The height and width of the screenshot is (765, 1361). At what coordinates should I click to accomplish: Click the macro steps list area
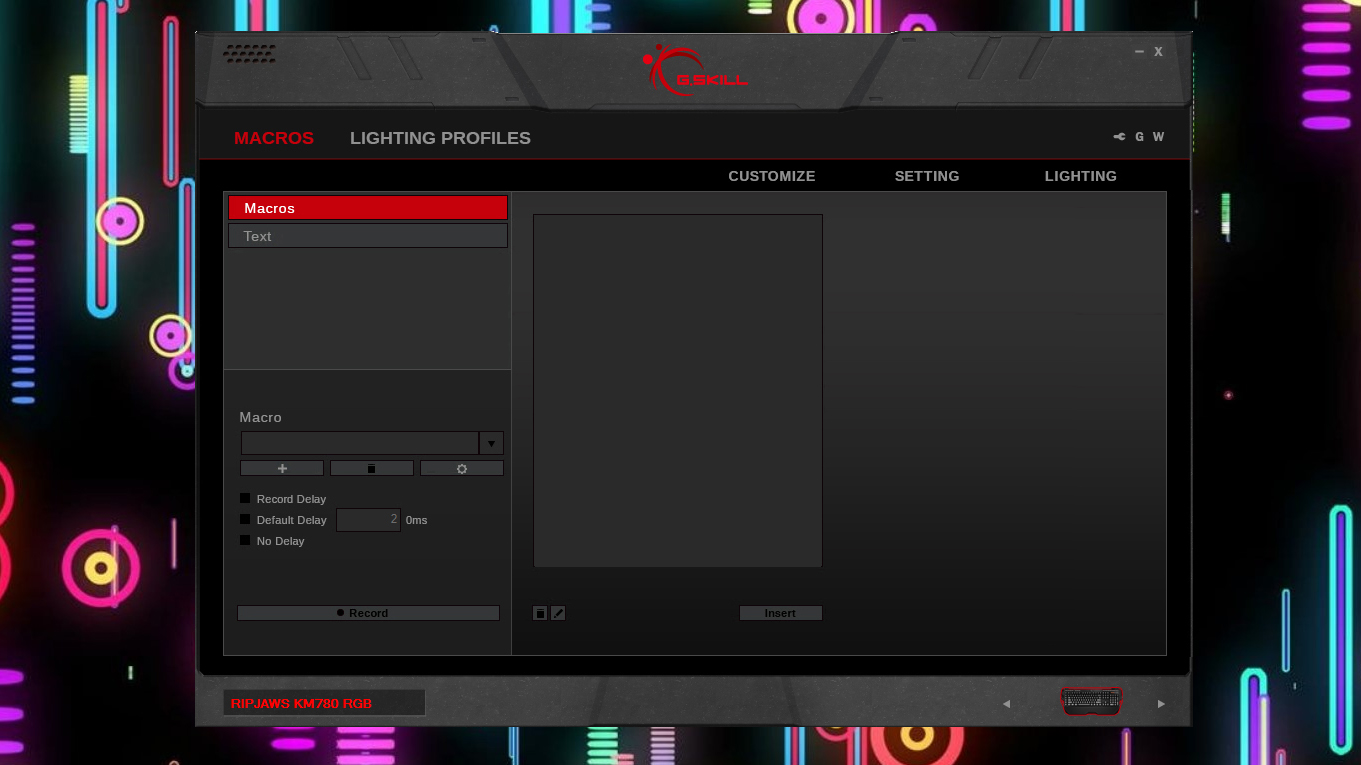(x=678, y=390)
